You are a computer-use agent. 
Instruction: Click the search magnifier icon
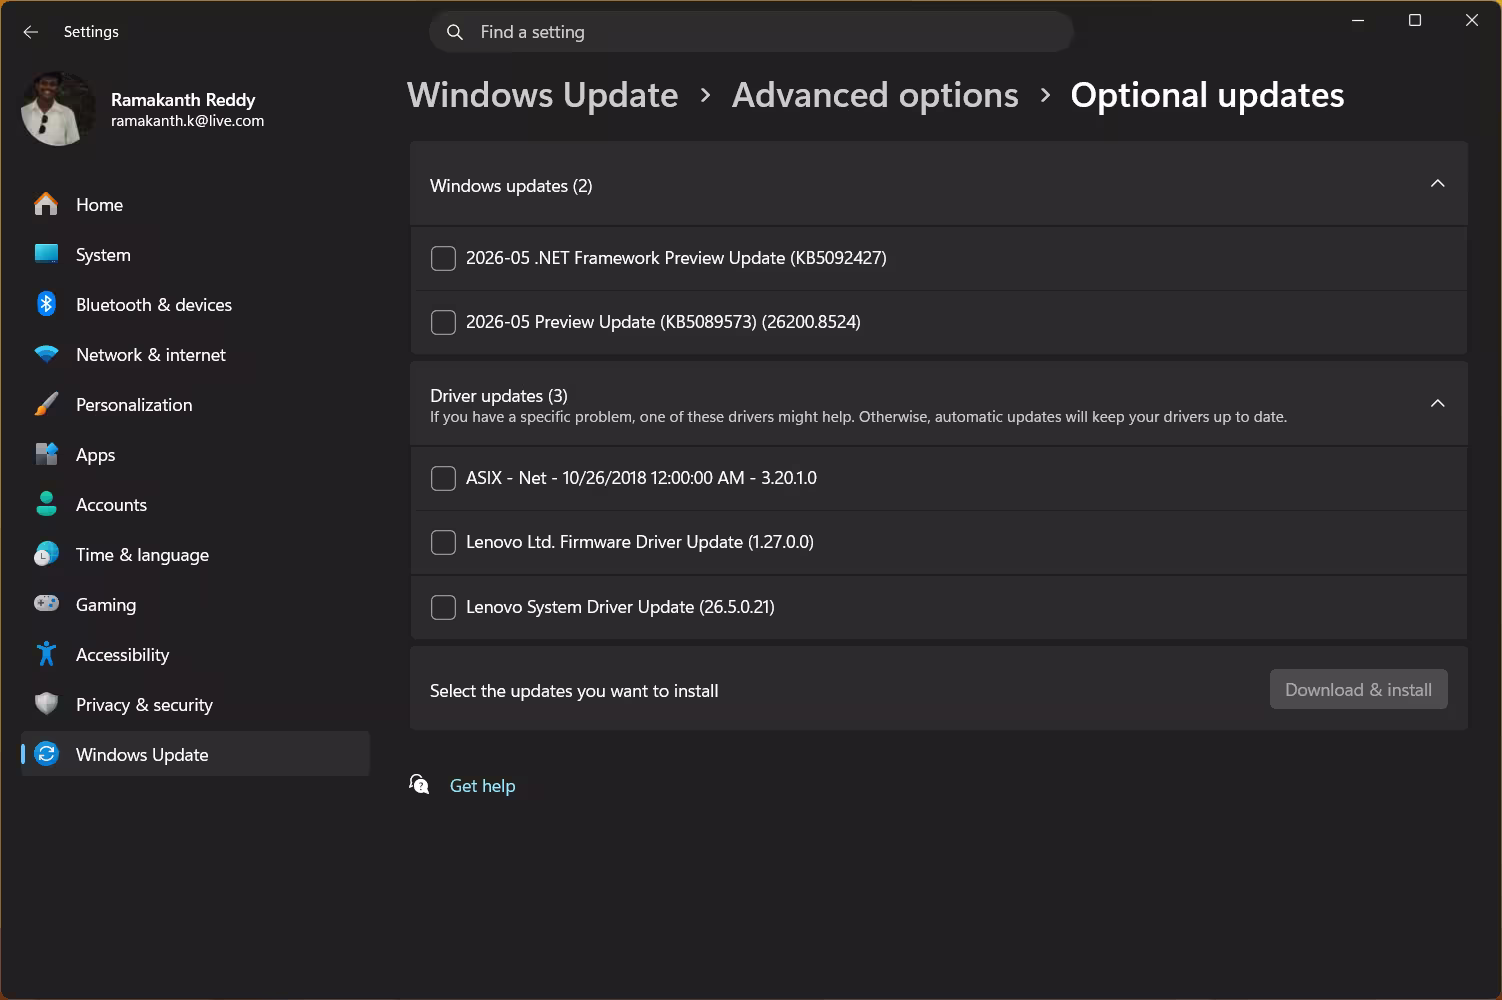[455, 32]
